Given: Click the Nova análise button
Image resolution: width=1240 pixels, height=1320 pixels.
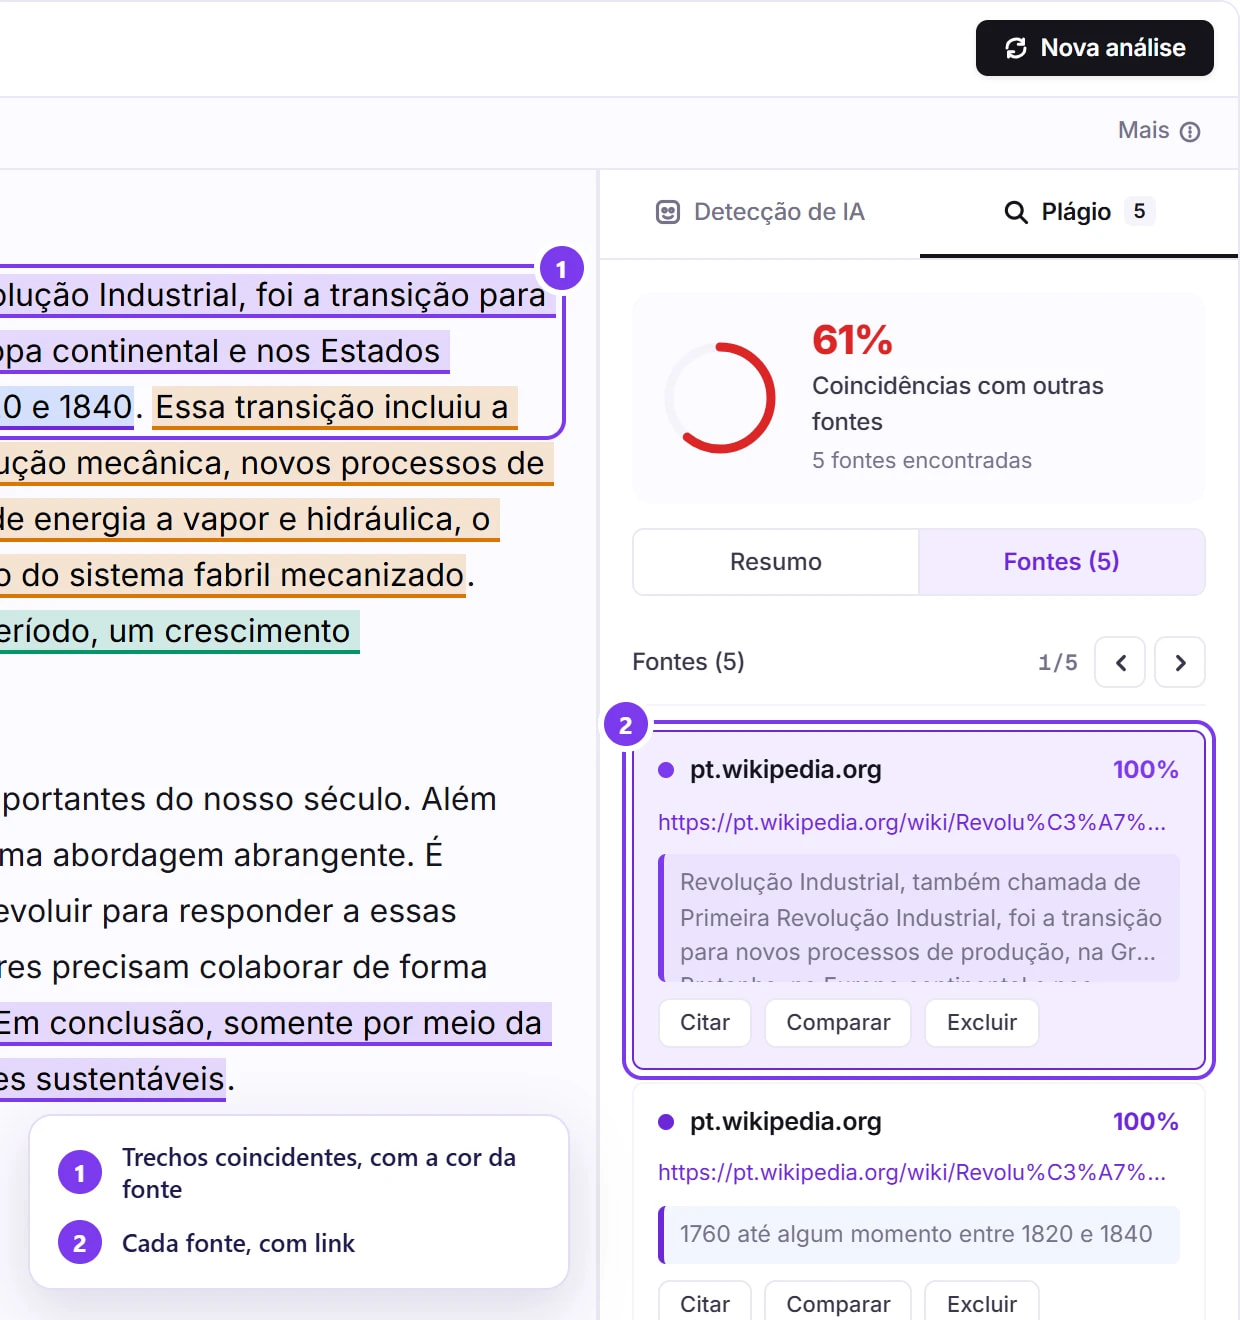Looking at the screenshot, I should [x=1094, y=48].
